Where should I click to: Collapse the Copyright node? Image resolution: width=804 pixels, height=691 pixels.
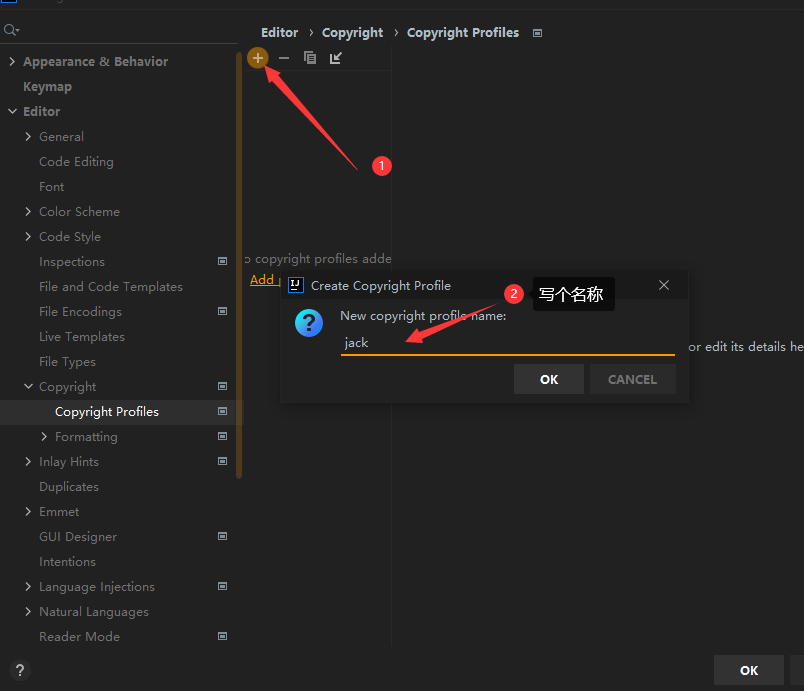point(28,386)
